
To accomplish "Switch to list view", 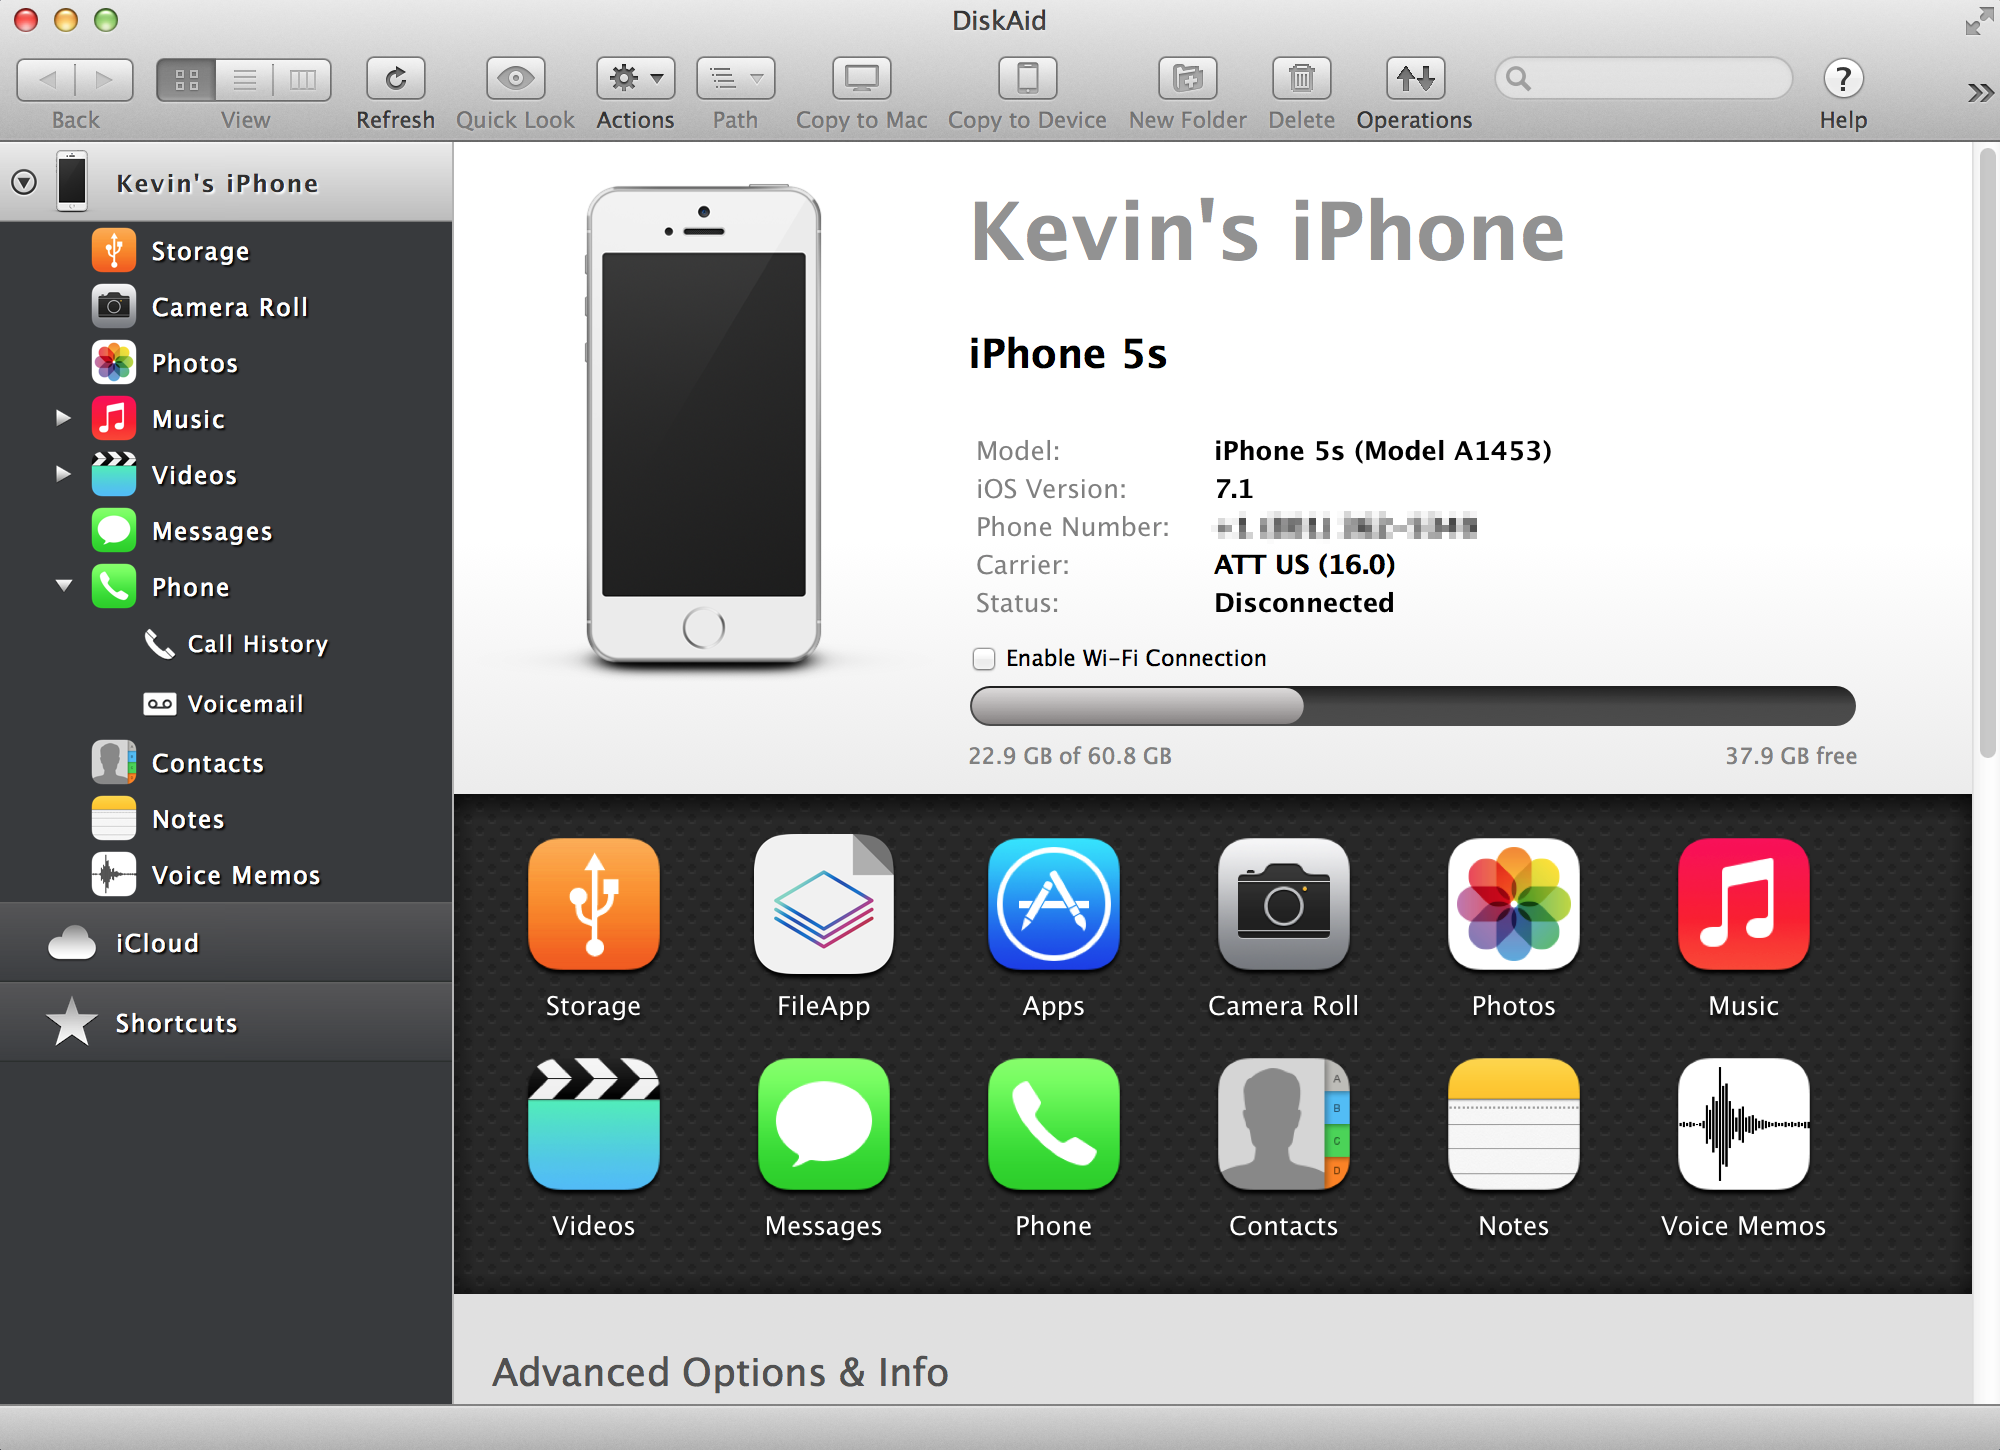I will pos(244,79).
